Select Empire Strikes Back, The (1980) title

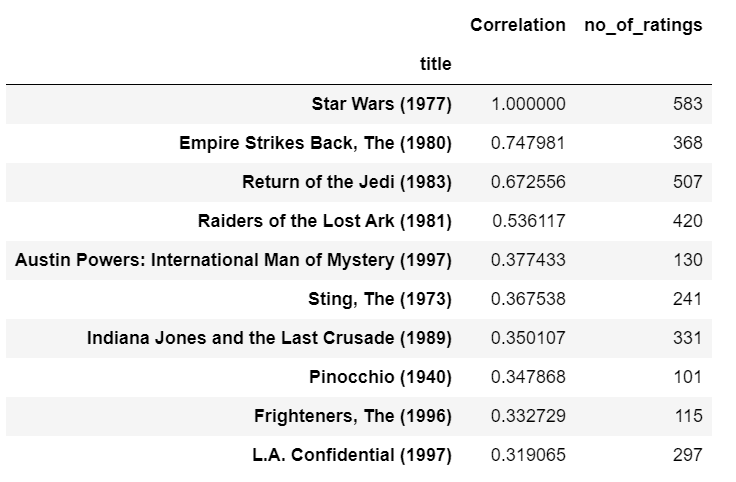(315, 143)
